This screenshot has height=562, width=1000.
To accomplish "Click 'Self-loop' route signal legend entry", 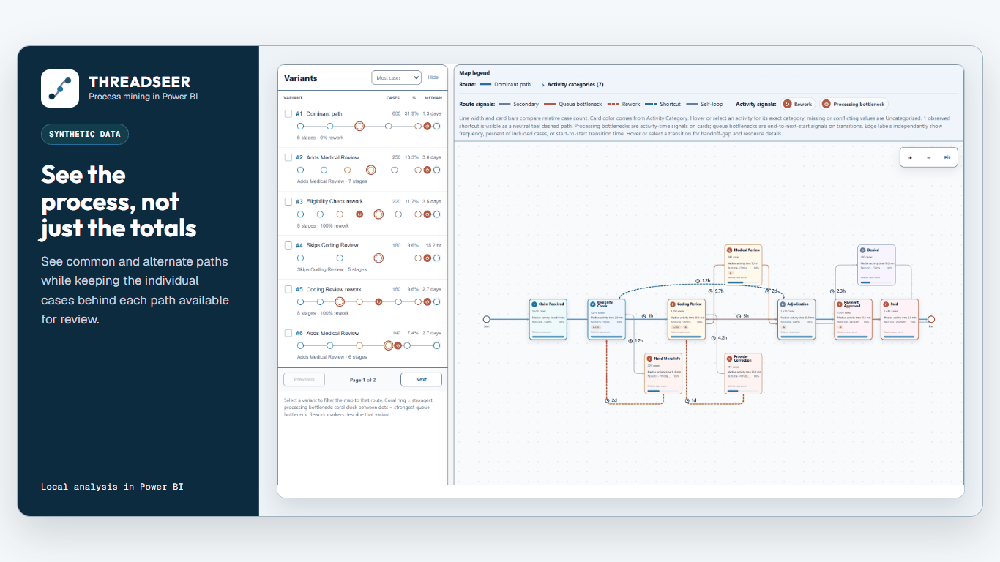I will (705, 104).
